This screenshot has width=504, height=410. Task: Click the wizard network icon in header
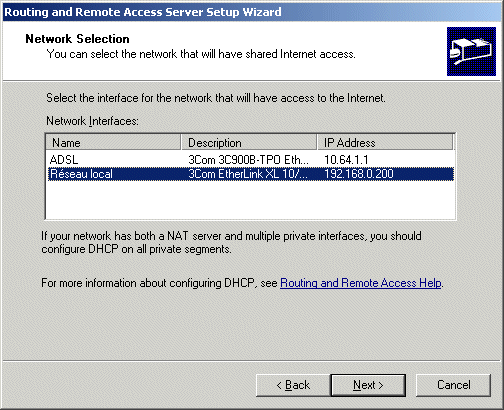(471, 51)
